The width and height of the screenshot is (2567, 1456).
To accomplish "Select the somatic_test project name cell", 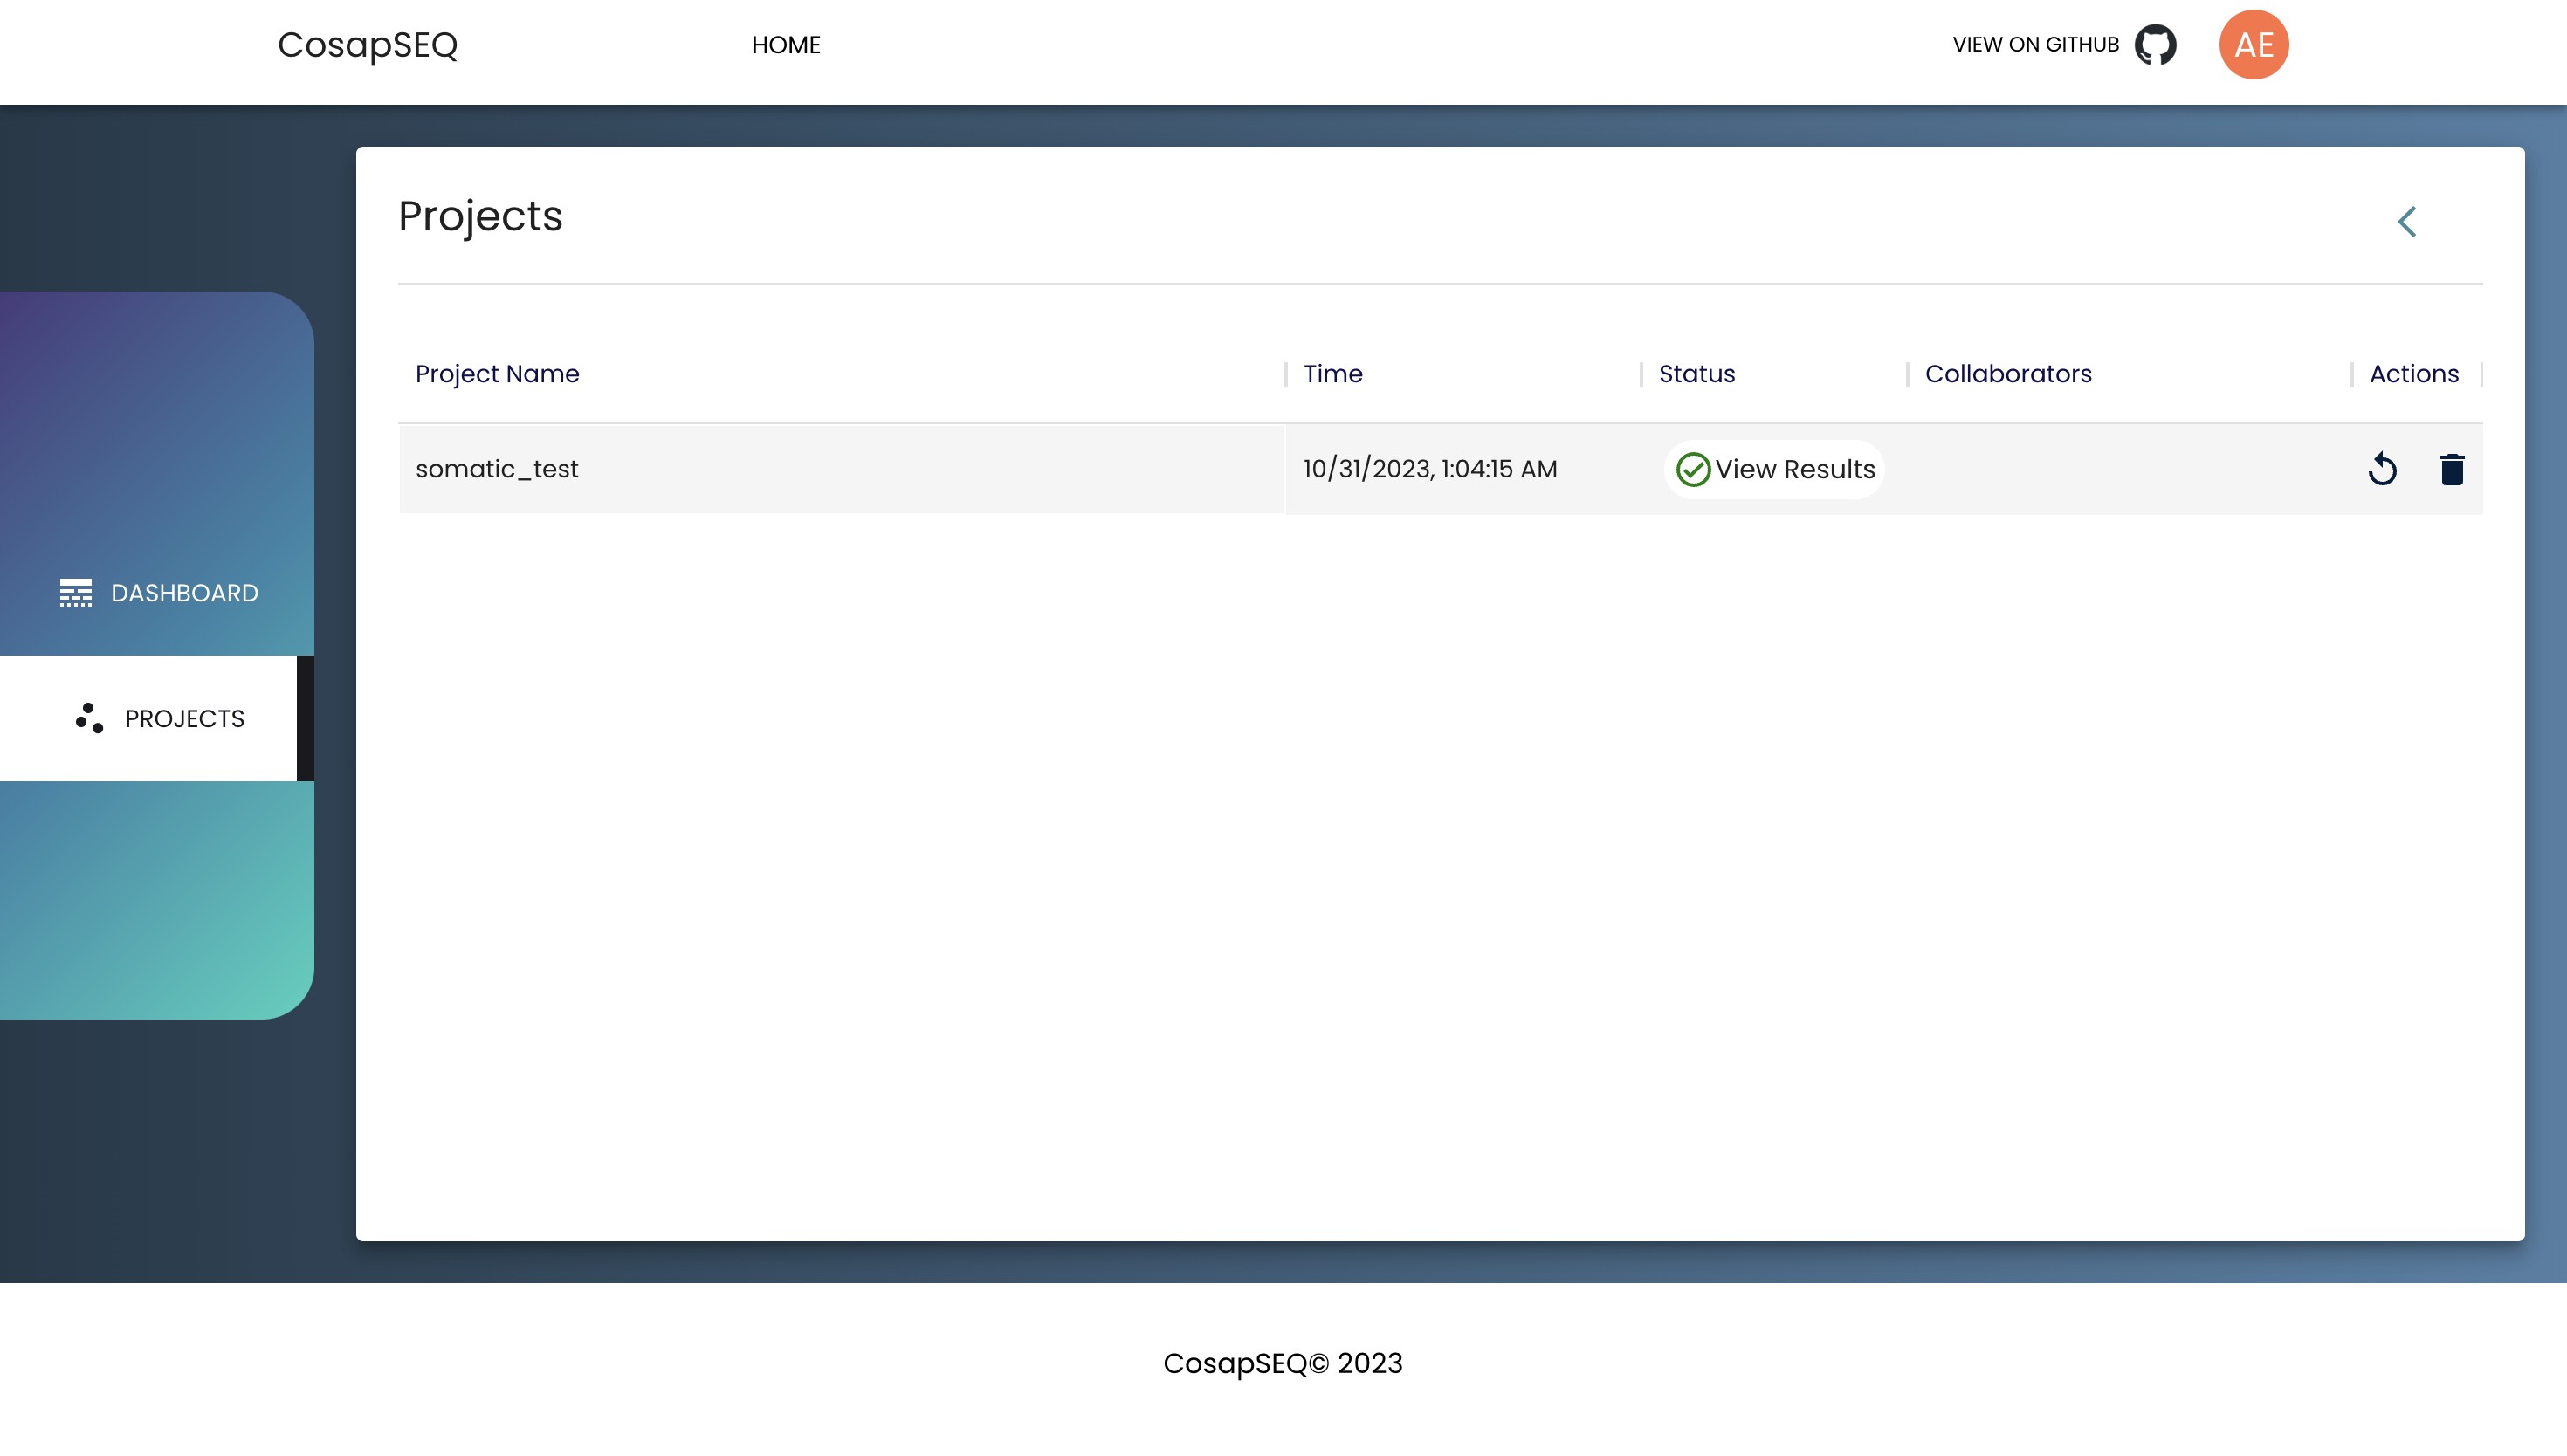I will pos(841,469).
